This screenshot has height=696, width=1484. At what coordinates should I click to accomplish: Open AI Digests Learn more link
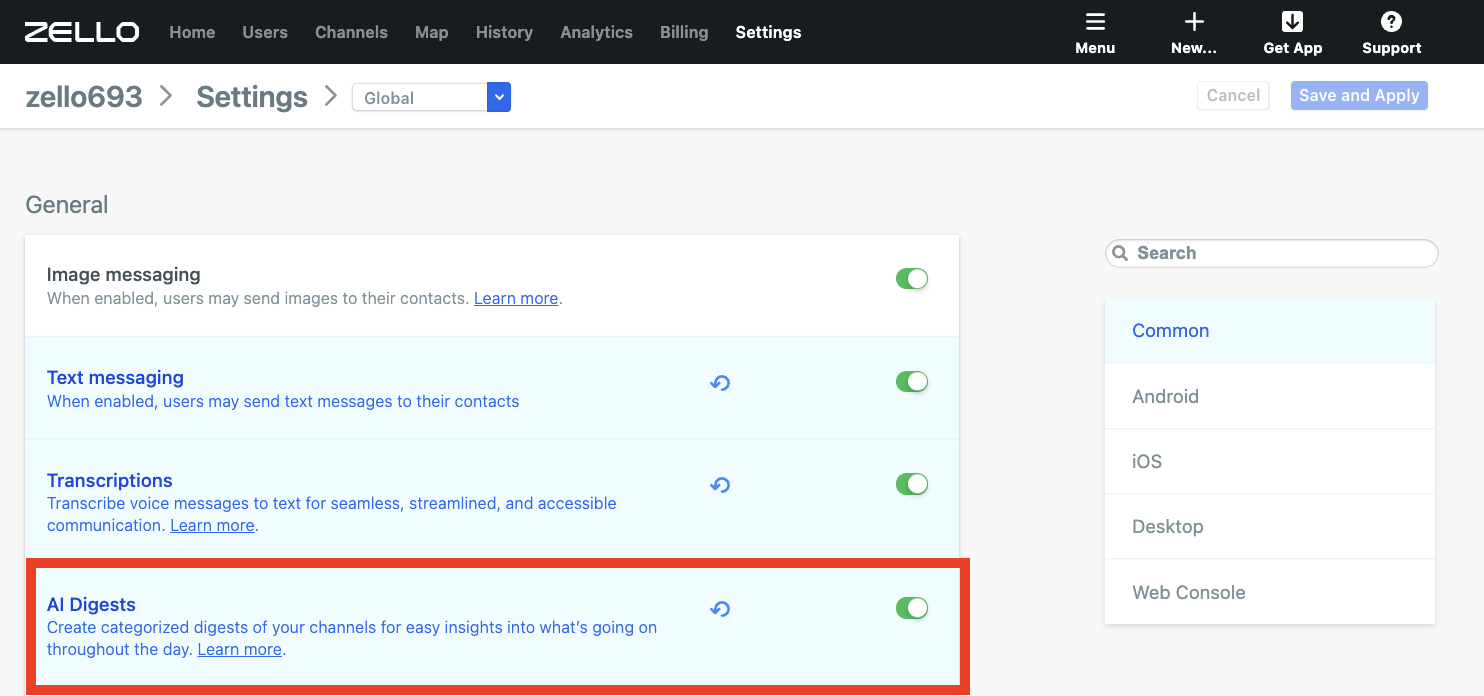coord(240,649)
